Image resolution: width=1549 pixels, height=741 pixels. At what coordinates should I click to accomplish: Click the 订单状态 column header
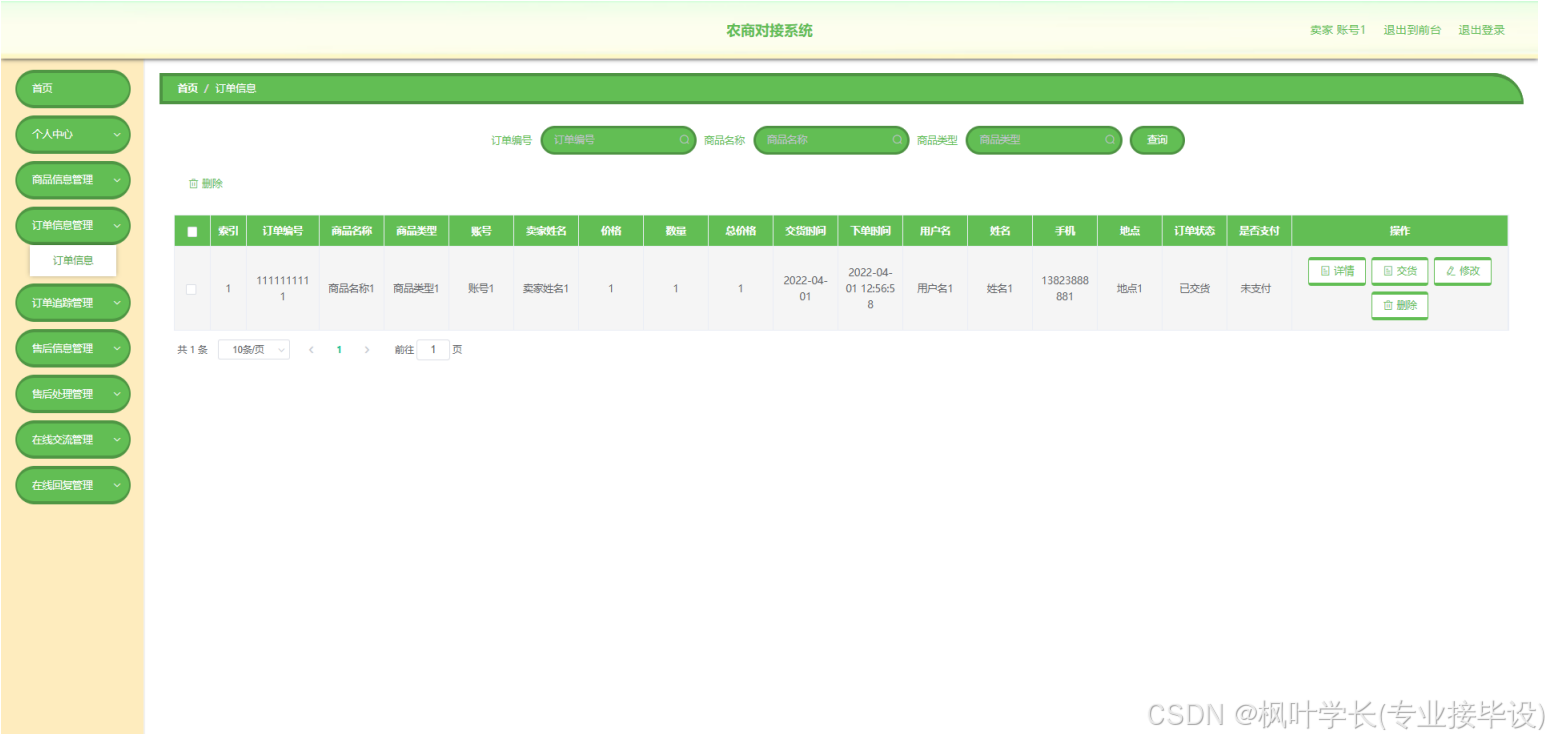[x=1194, y=231]
